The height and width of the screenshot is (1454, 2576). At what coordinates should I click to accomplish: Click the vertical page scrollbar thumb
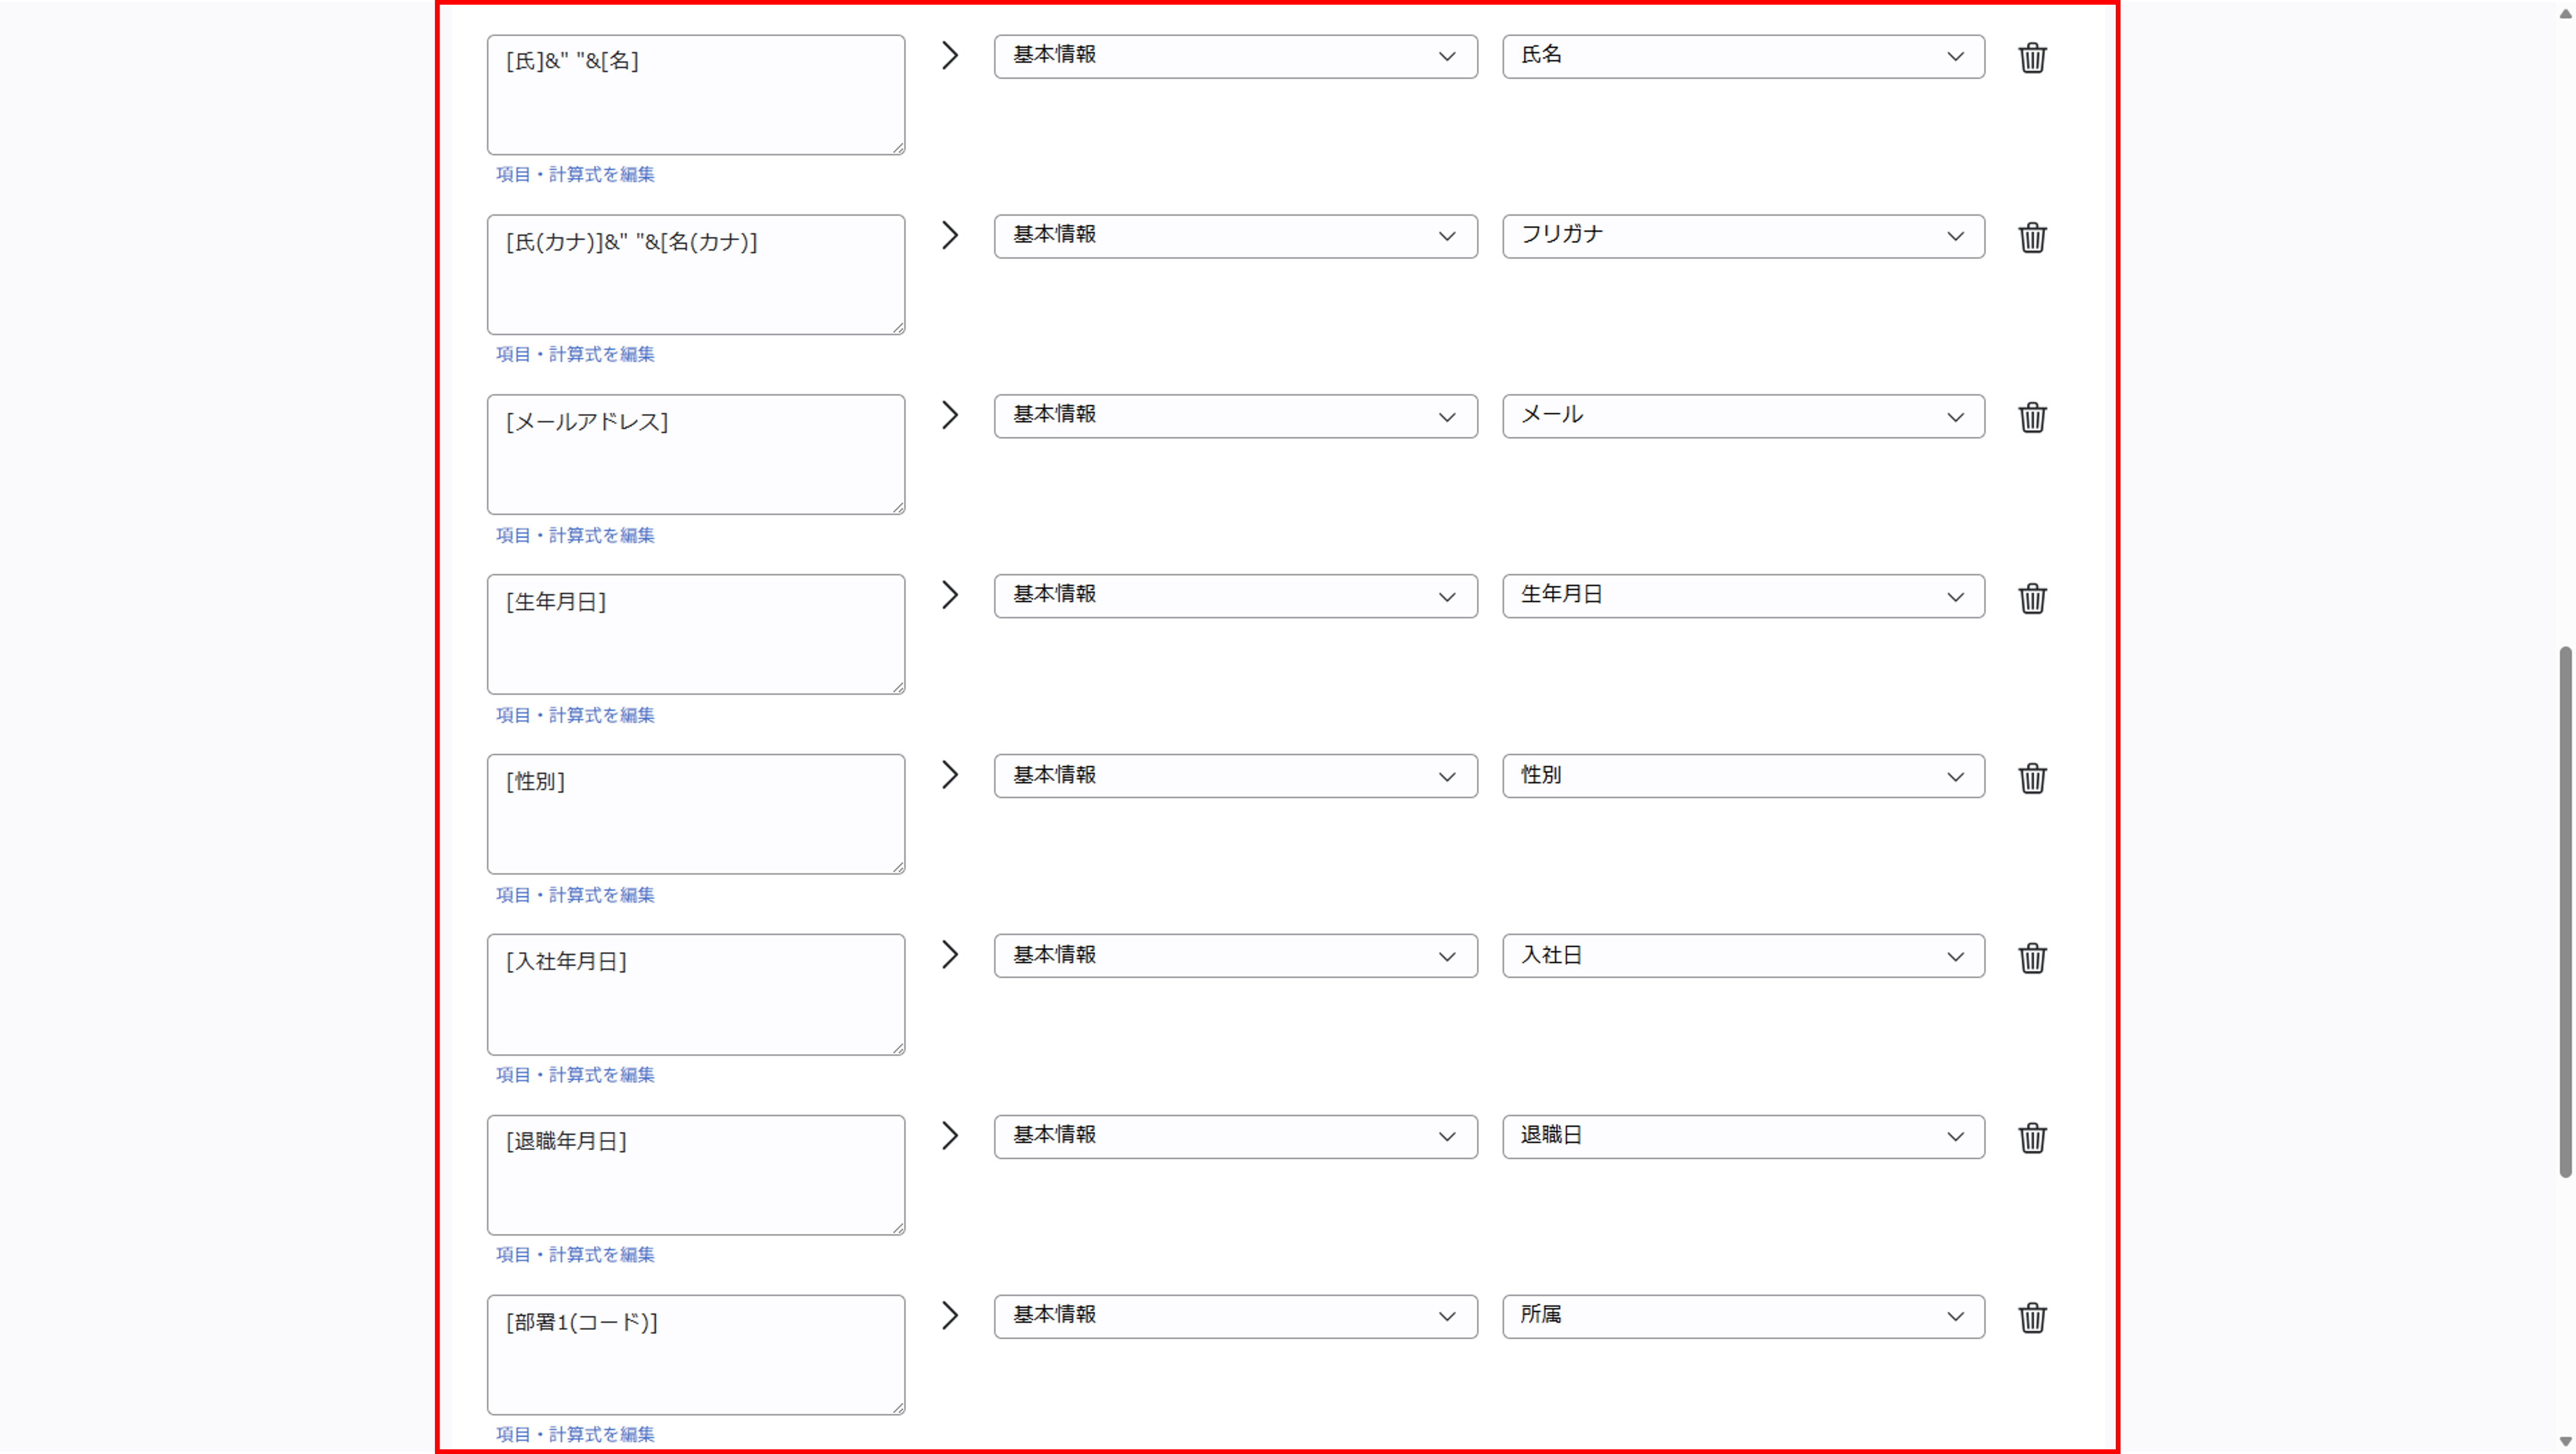coord(2565,912)
